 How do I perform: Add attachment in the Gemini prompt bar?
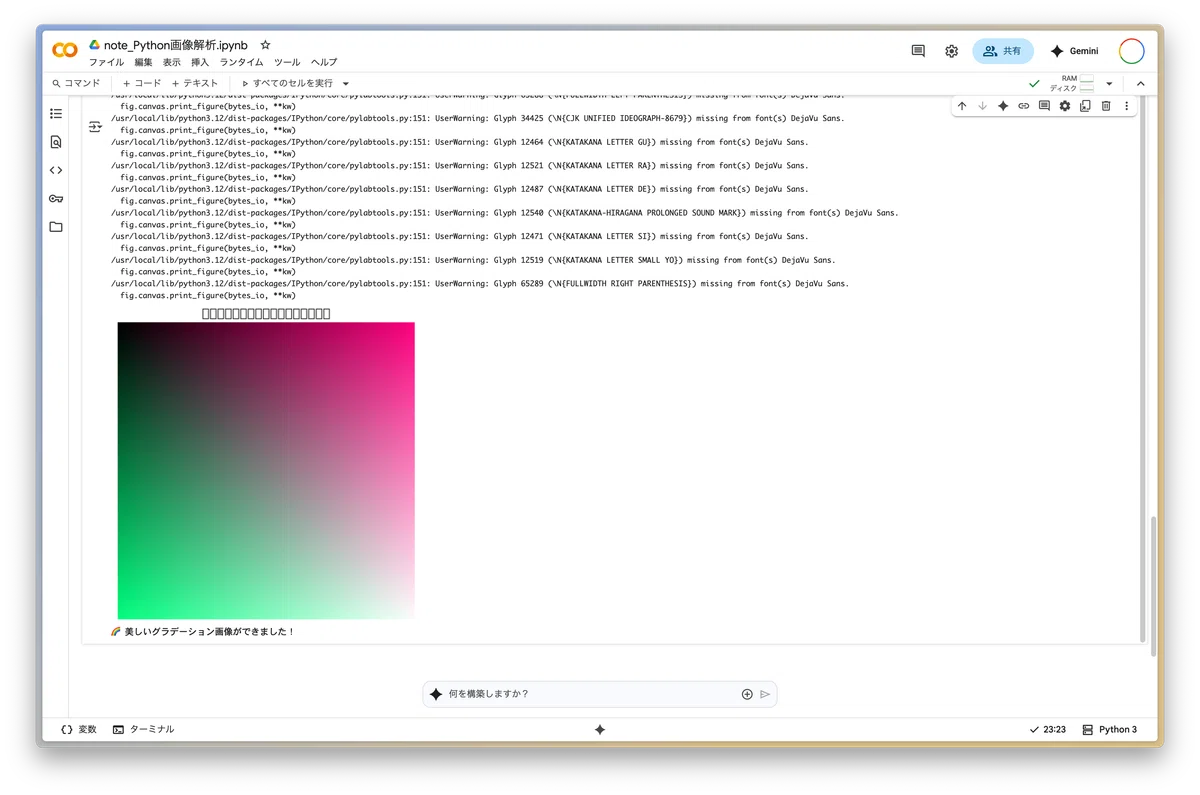click(747, 694)
